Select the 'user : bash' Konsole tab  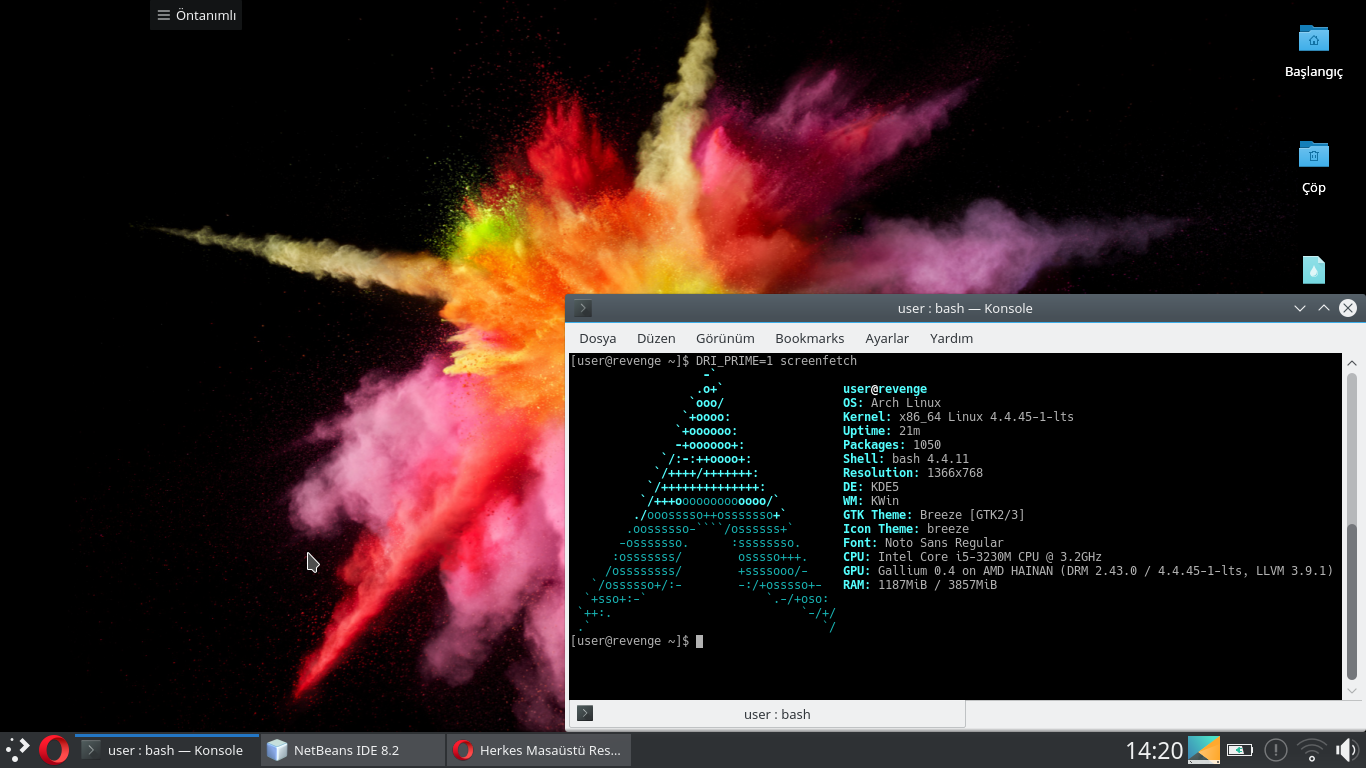tap(767, 714)
